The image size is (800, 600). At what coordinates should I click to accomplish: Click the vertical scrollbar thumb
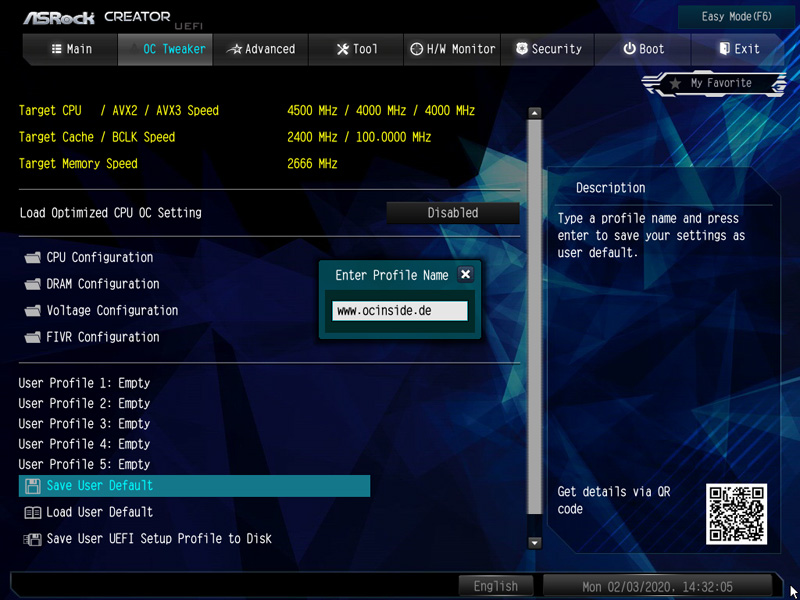pos(534,317)
